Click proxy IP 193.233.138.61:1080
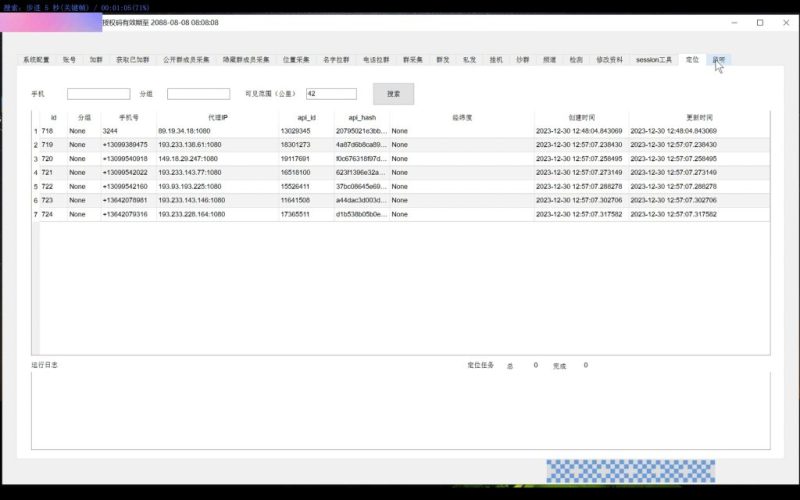 pos(218,145)
